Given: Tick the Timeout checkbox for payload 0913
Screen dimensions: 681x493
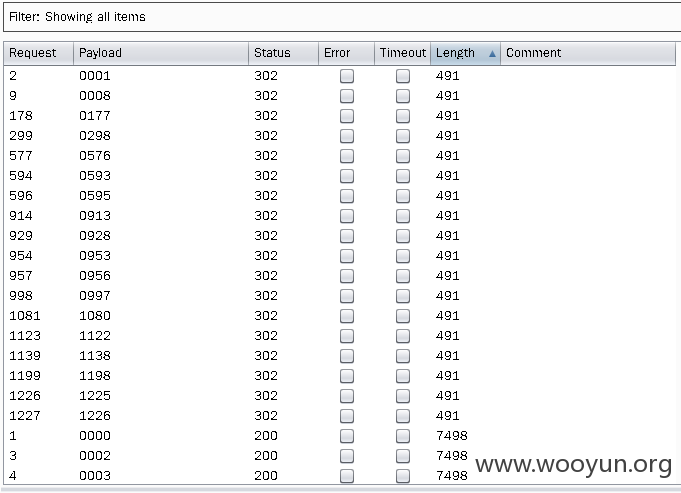Looking at the screenshot, I should pyautogui.click(x=403, y=216).
